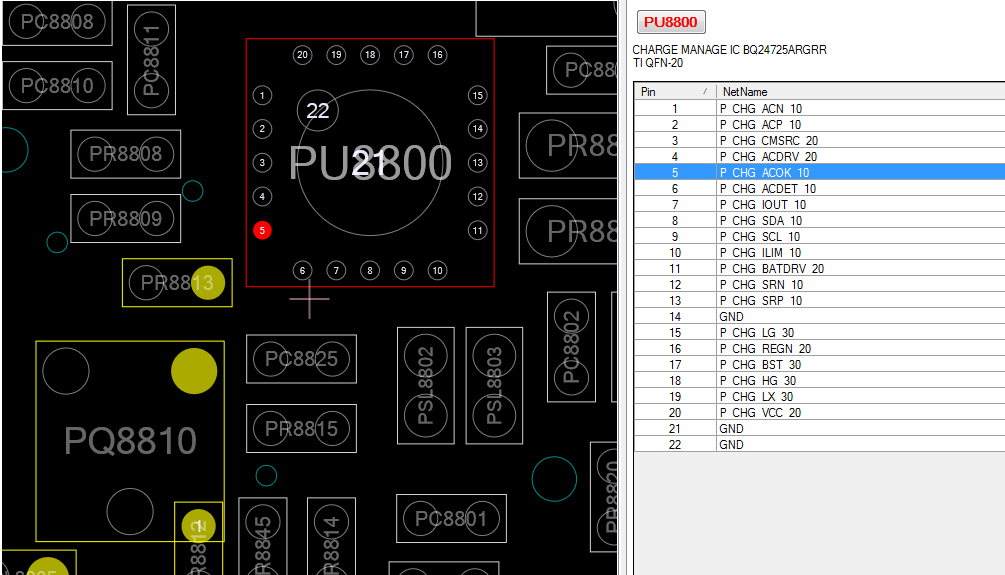This screenshot has height=575, width=1005.
Task: Click the PU8800 component button
Action: 671,22
